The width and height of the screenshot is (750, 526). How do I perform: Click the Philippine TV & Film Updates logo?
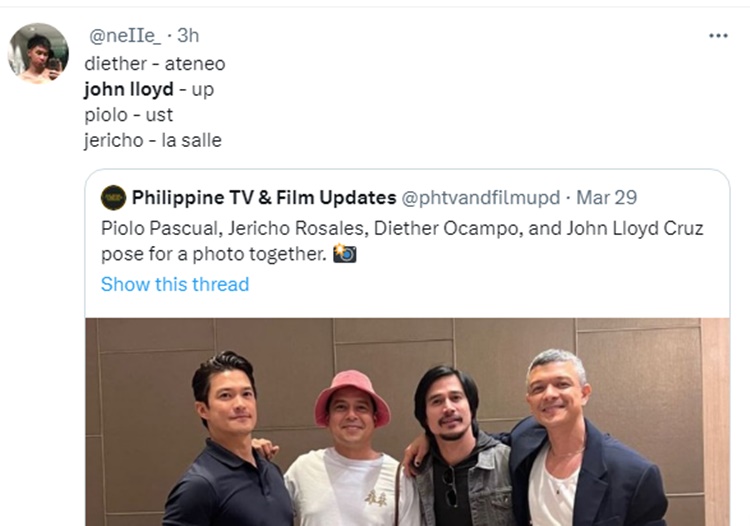(x=114, y=197)
